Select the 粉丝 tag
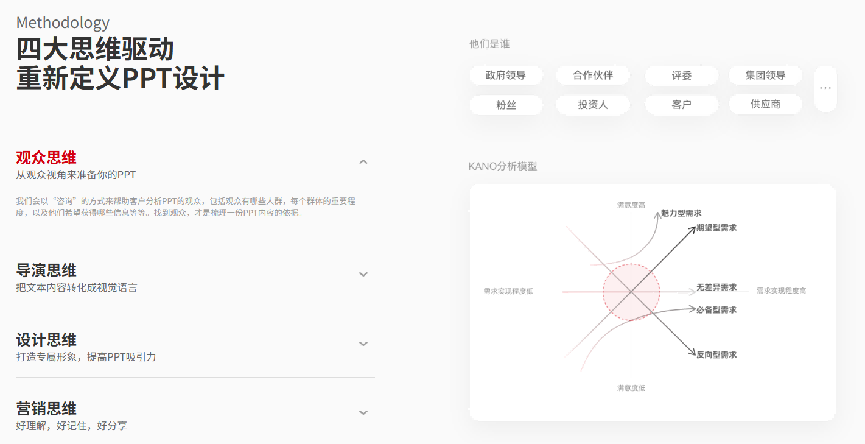865x444 pixels. [x=506, y=104]
